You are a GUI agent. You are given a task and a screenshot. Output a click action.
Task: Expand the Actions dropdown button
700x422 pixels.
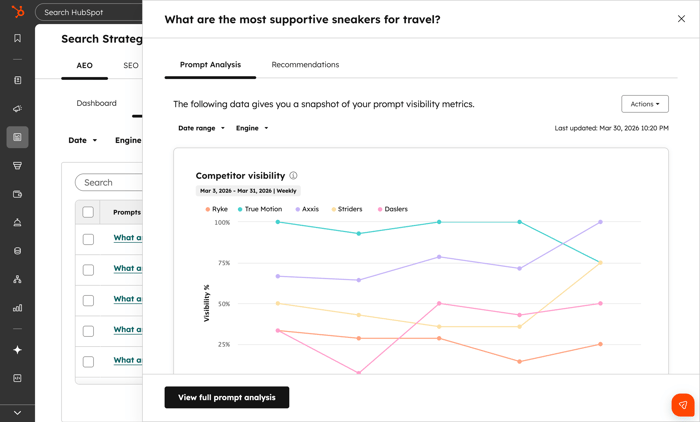[x=645, y=104]
